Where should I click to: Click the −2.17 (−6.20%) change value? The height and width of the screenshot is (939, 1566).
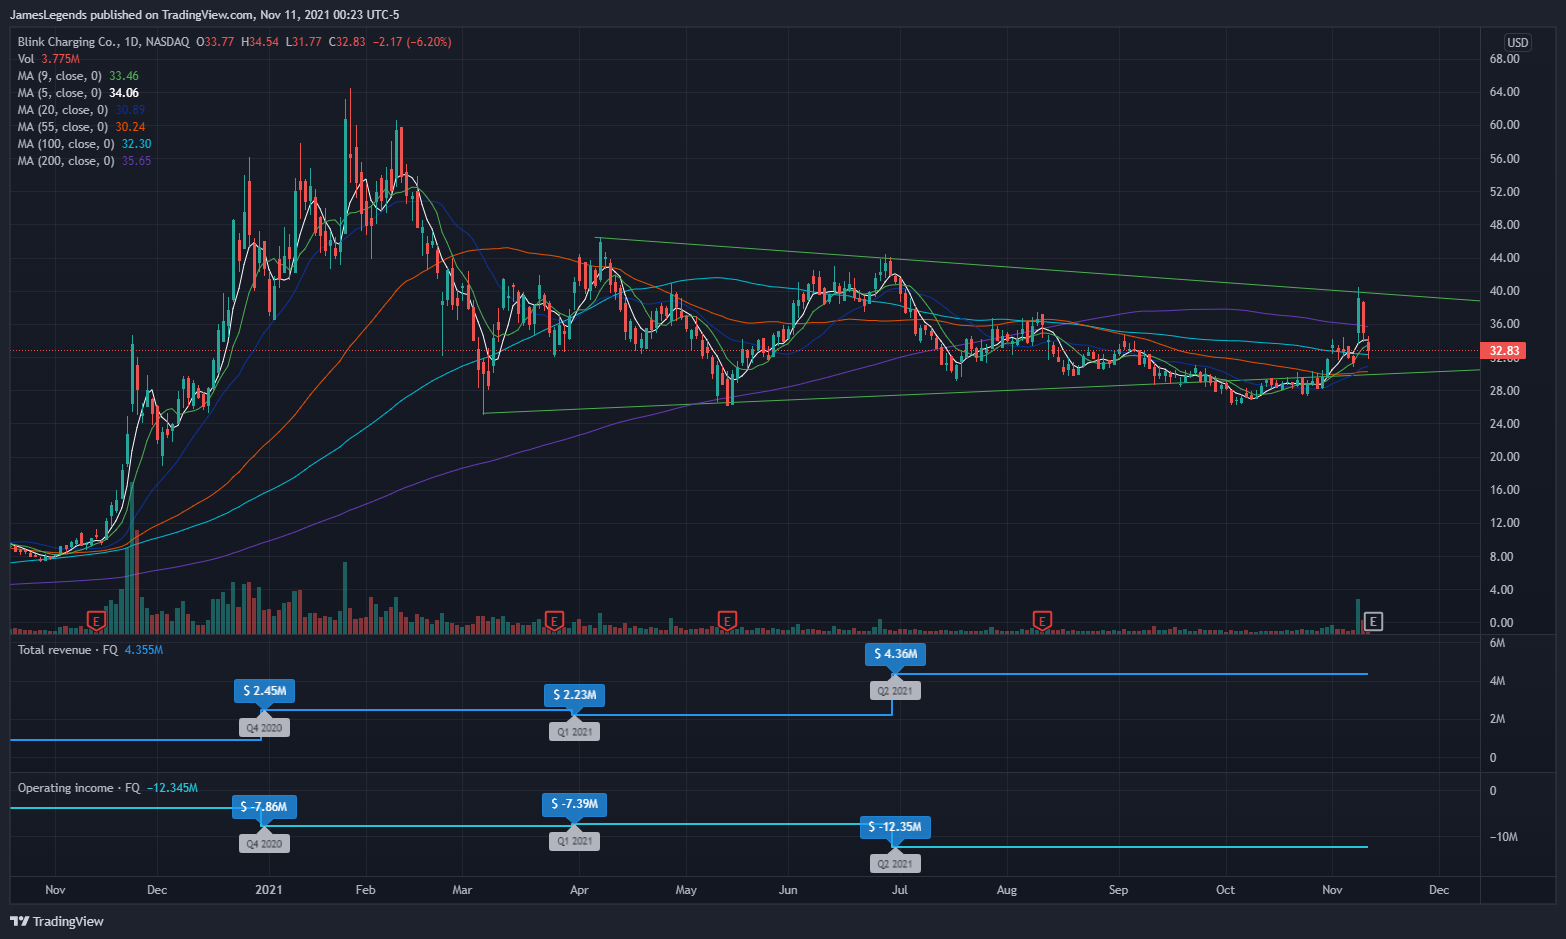412,42
